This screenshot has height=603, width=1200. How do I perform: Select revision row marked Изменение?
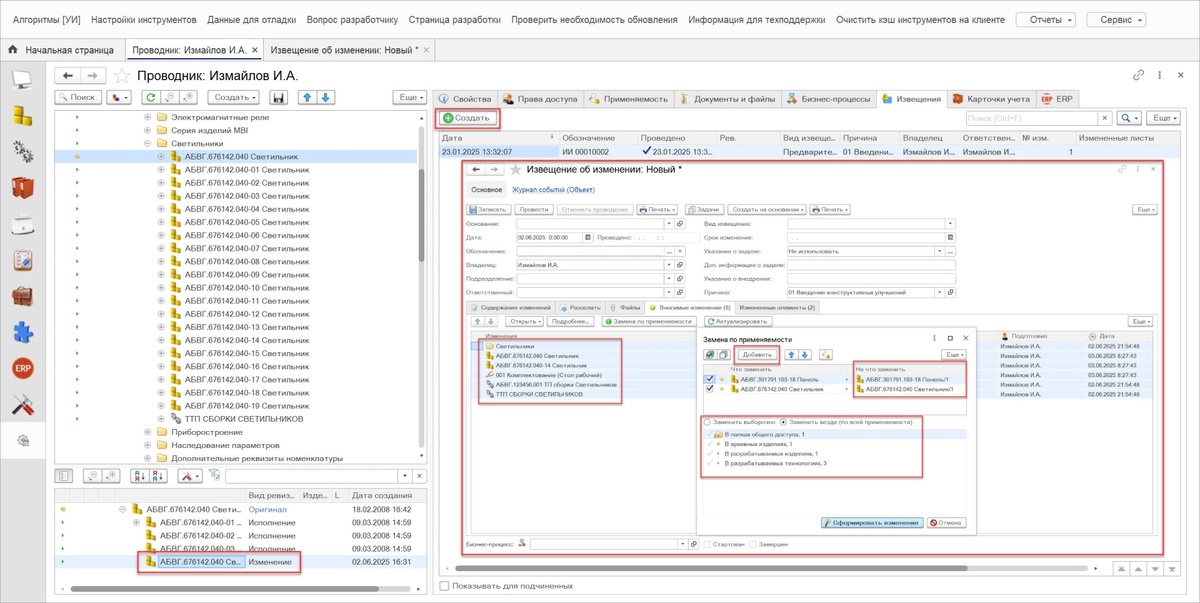click(240, 562)
